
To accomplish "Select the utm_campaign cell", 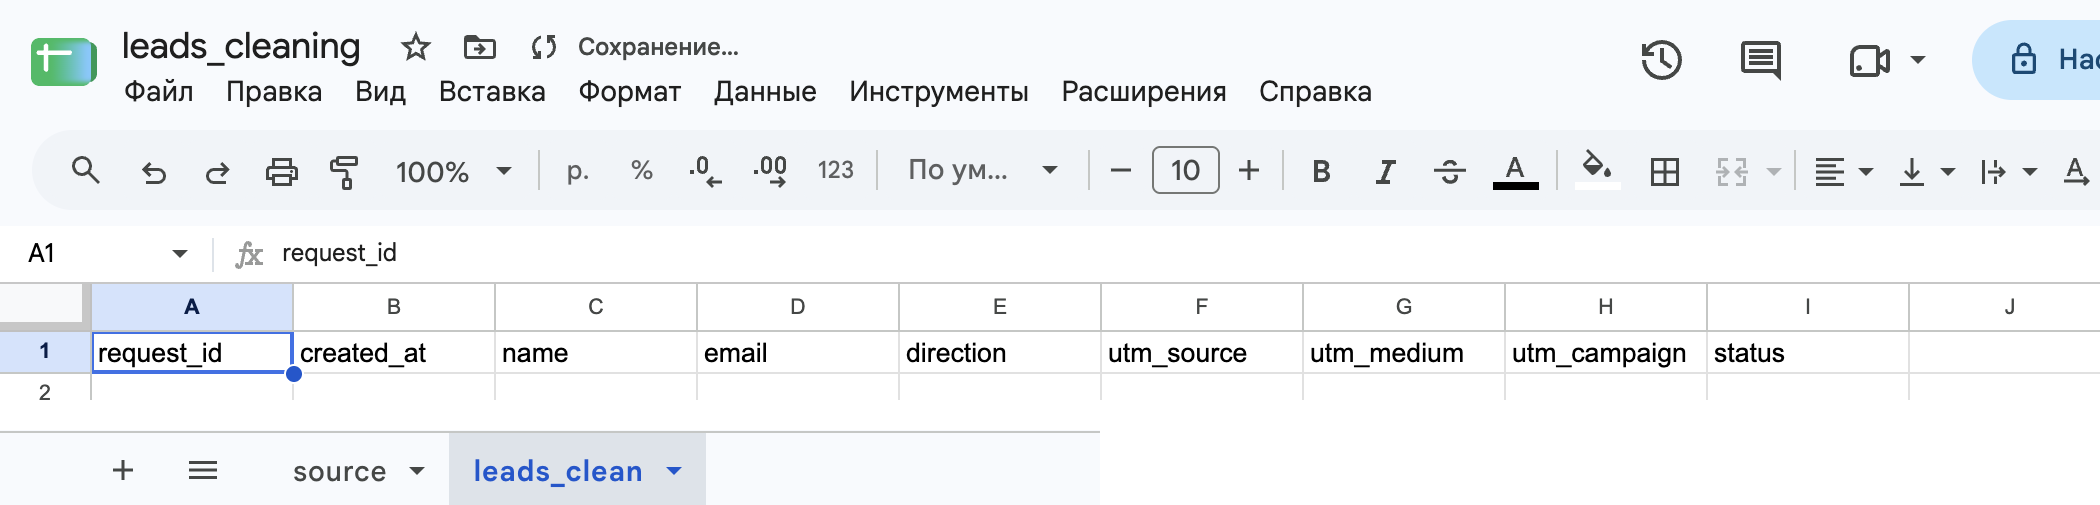I will click(x=1605, y=352).
